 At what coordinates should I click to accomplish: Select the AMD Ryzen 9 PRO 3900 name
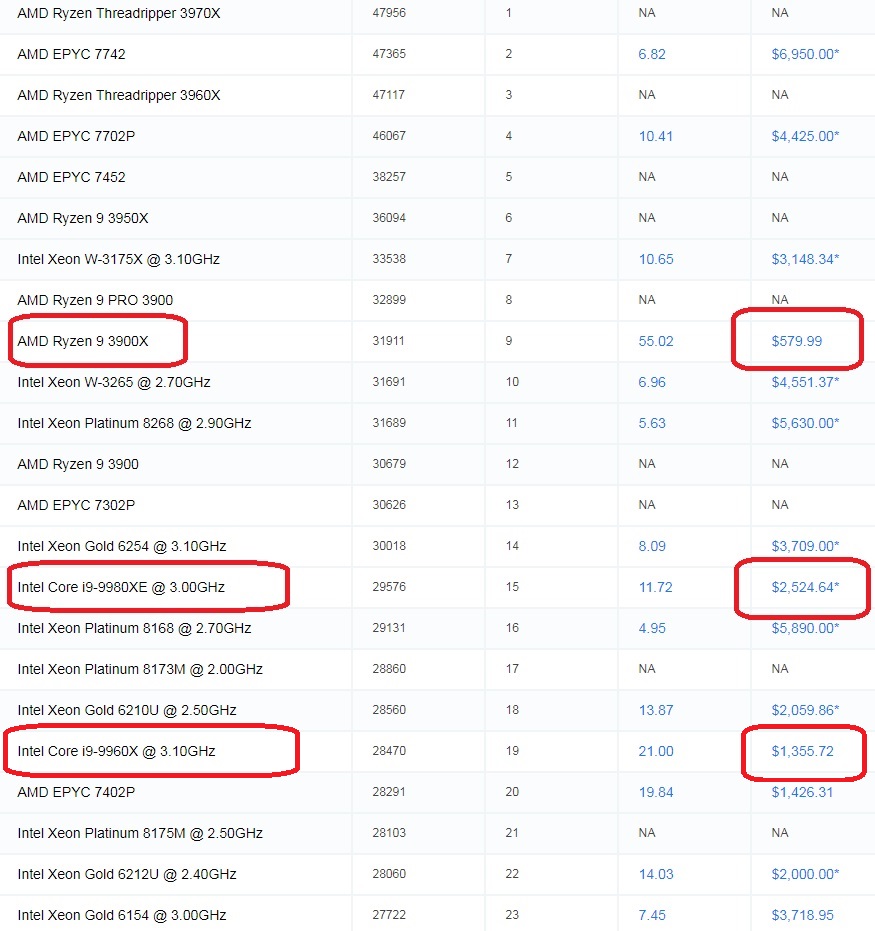coord(95,300)
